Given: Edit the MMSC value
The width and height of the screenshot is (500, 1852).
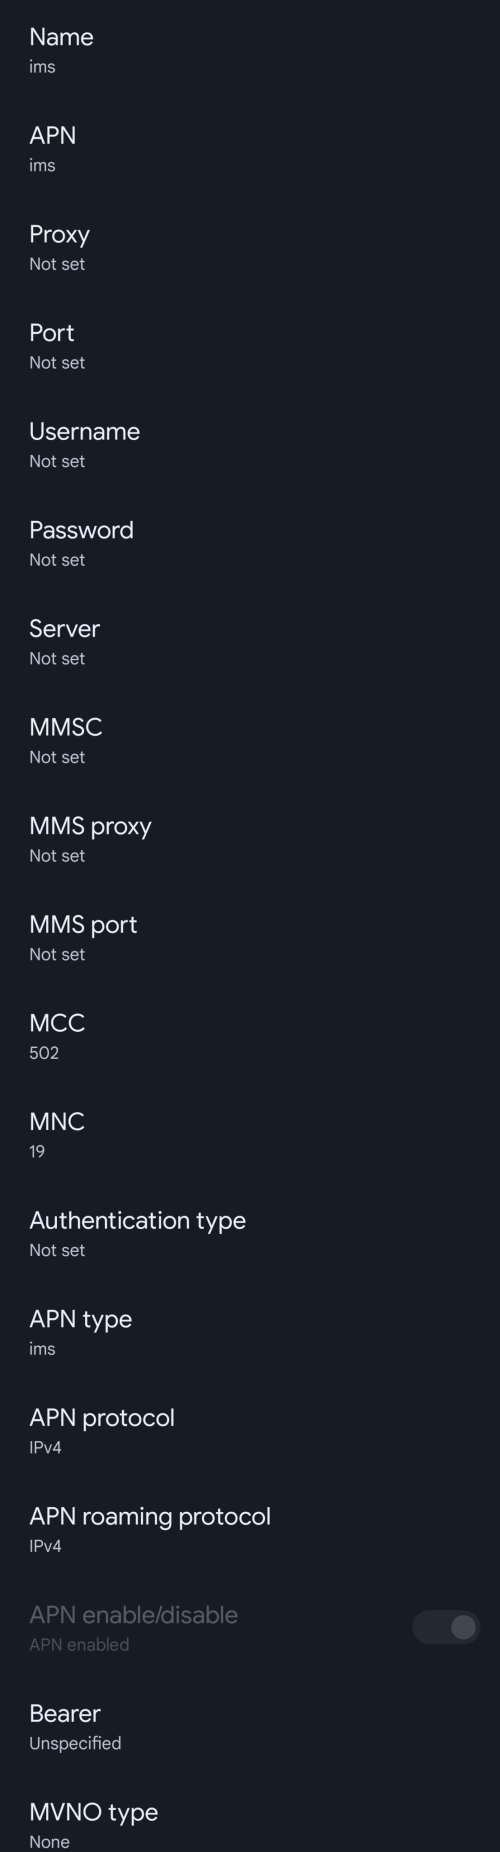Looking at the screenshot, I should pyautogui.click(x=250, y=741).
